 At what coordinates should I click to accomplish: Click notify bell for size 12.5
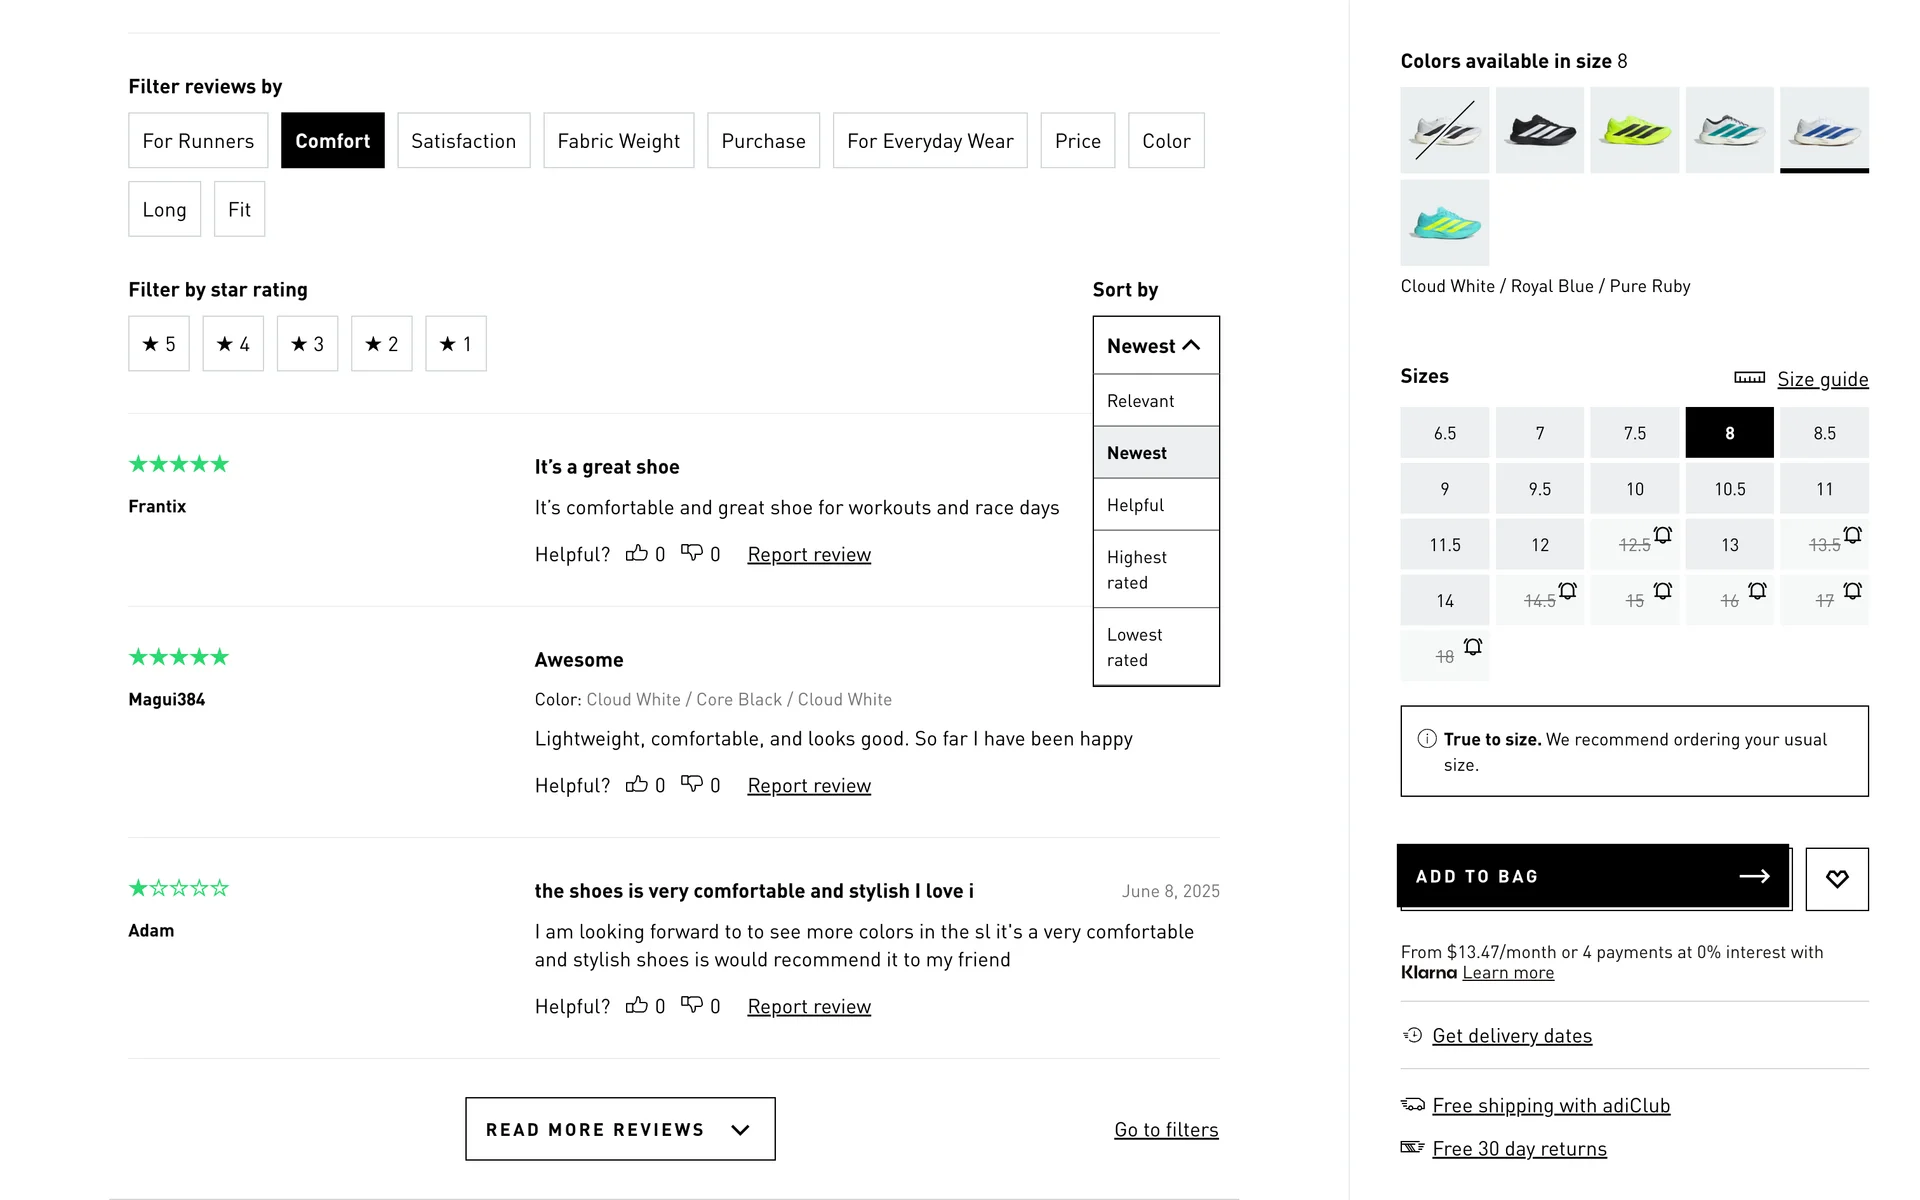(x=1662, y=535)
